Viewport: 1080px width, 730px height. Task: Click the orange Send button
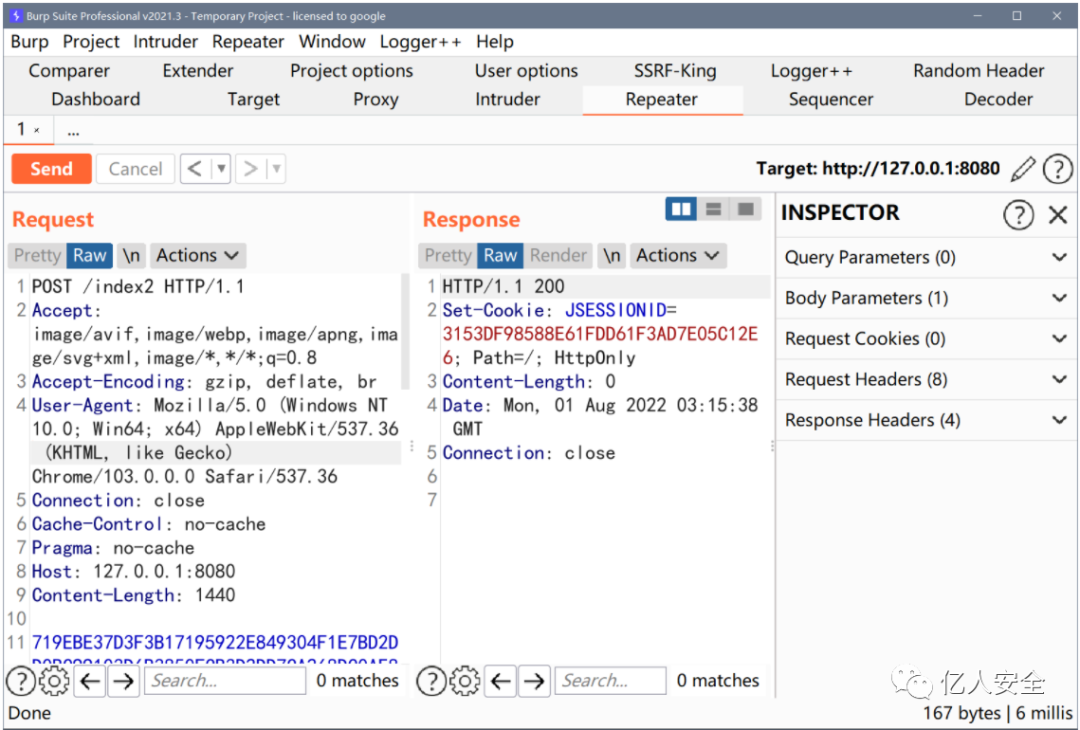coord(51,169)
